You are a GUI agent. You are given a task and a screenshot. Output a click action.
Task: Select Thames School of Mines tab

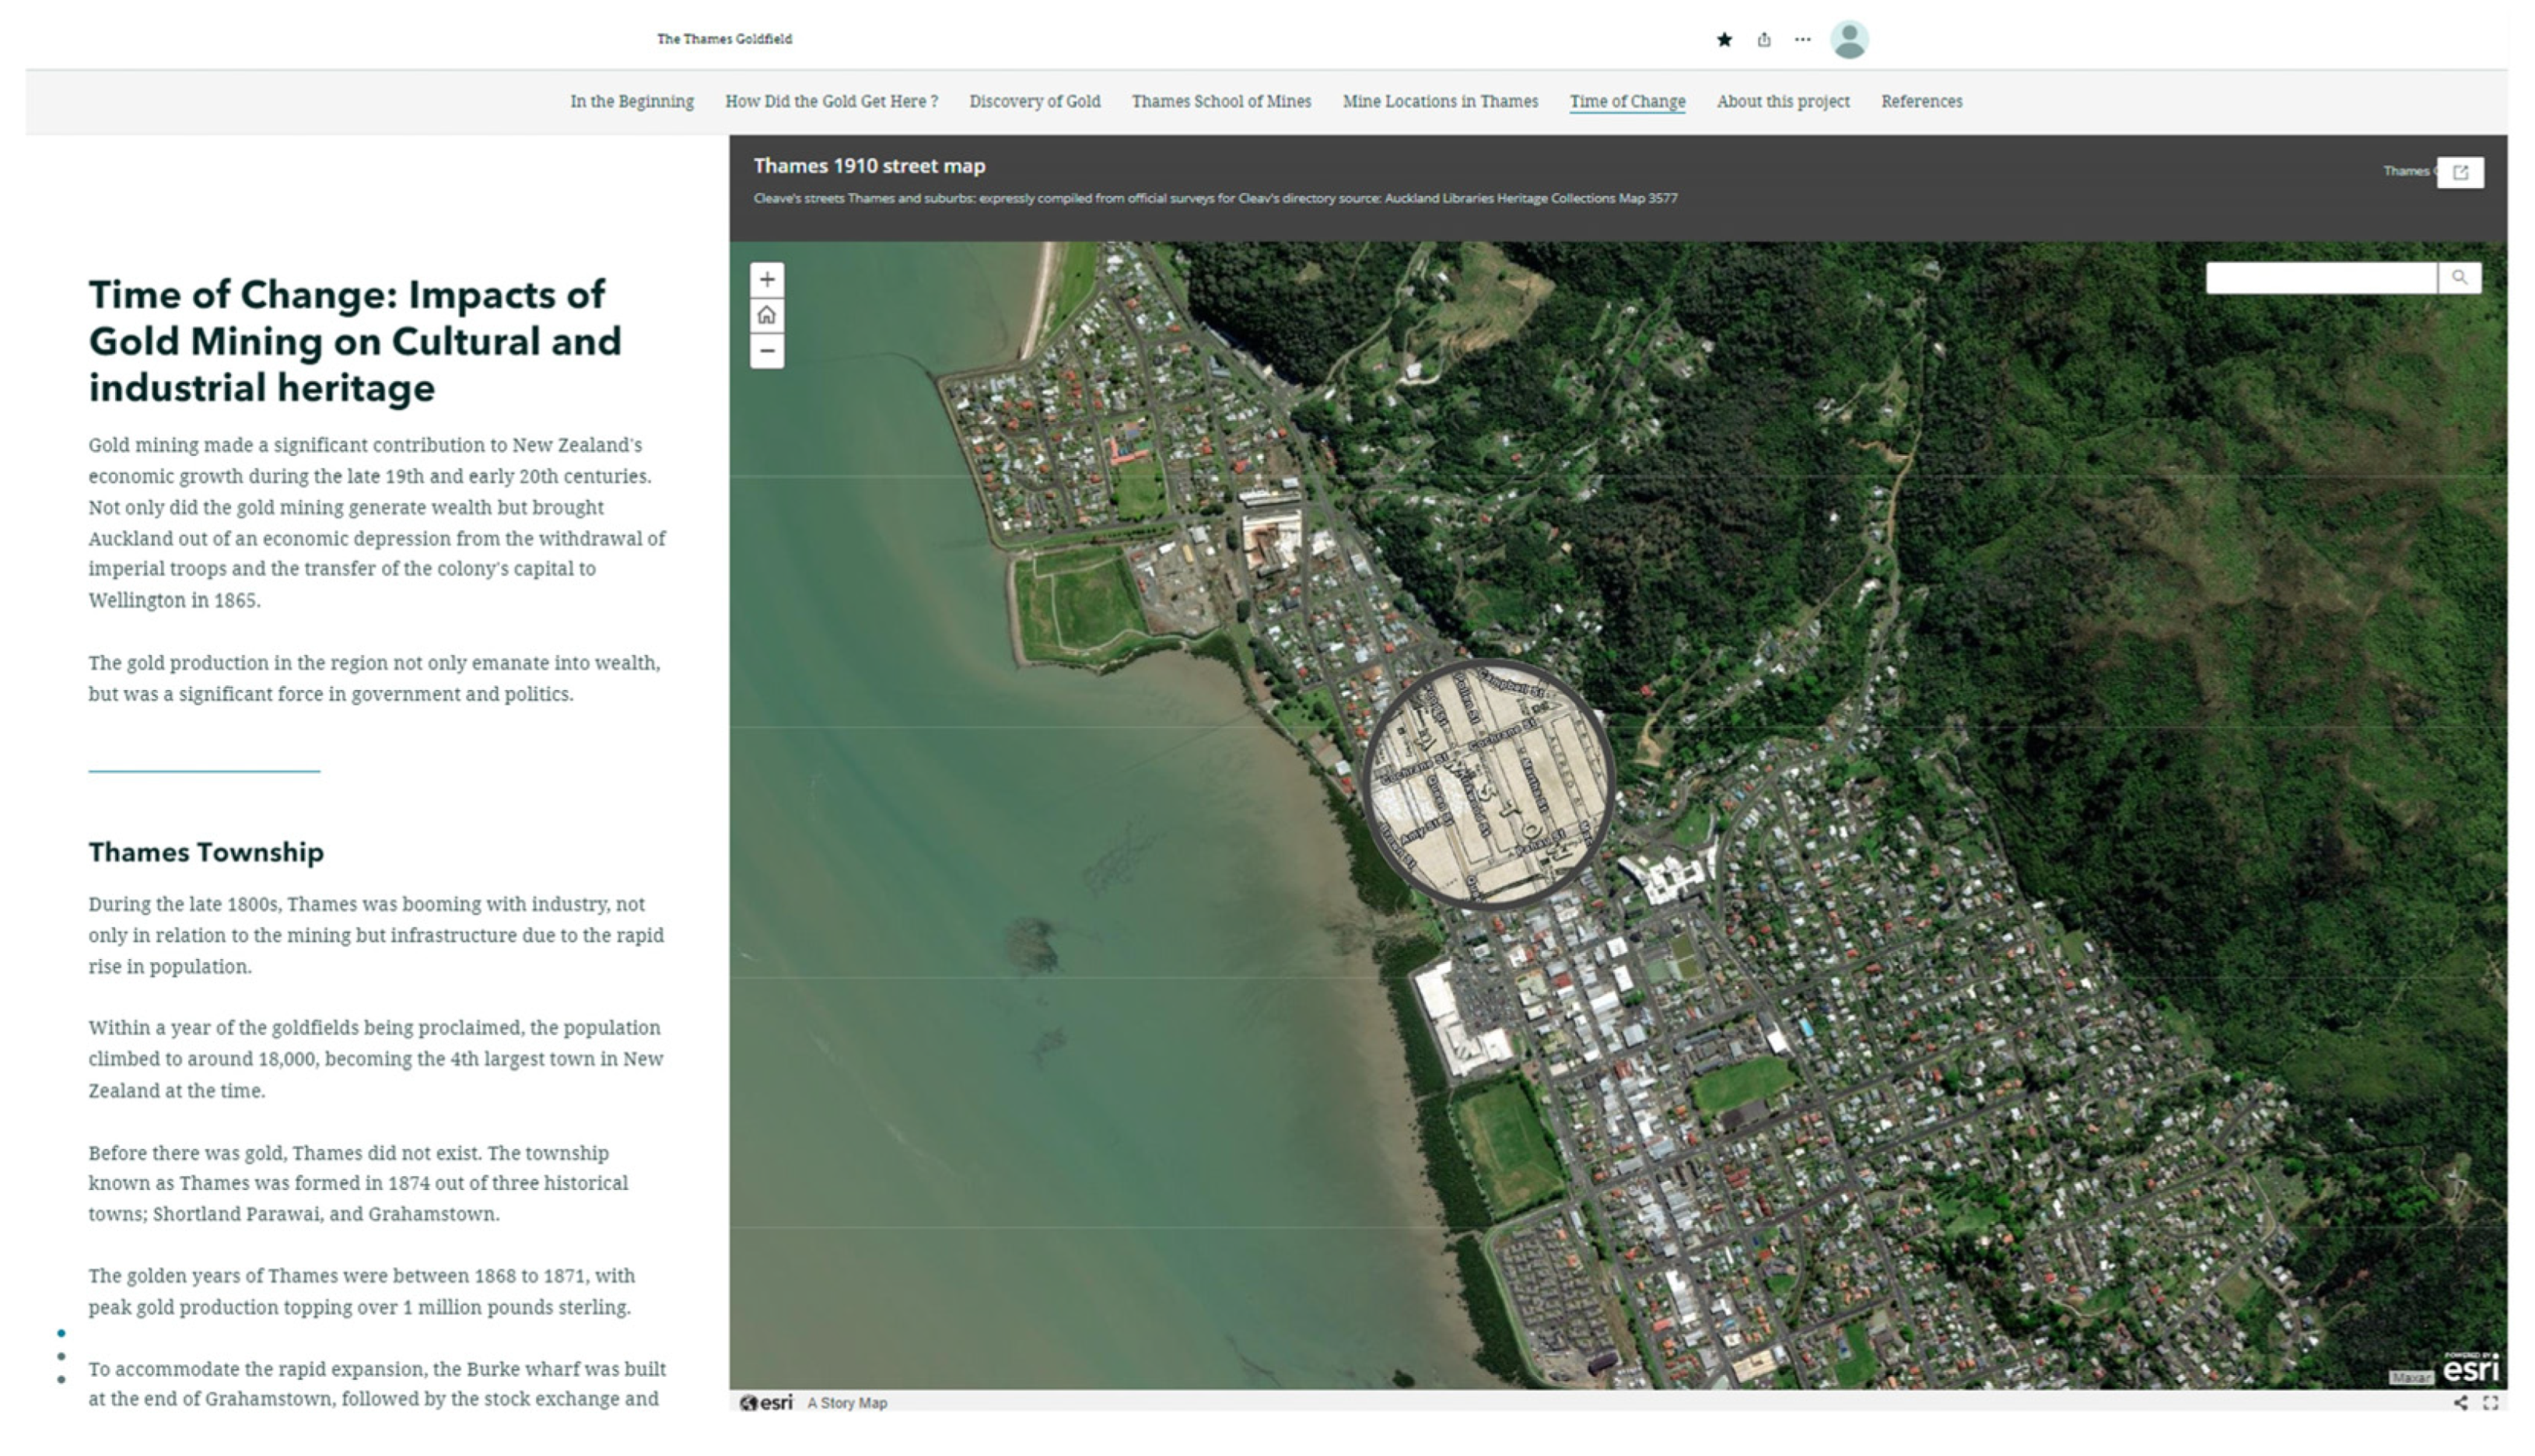point(1221,101)
